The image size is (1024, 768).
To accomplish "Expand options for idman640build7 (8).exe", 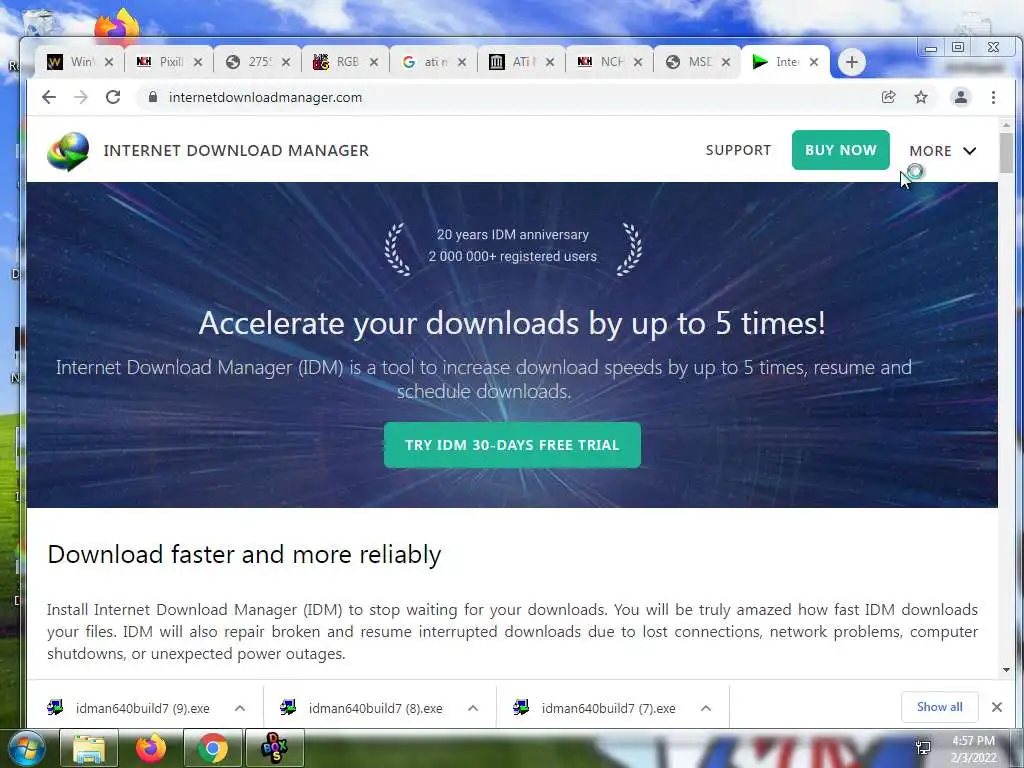I will click(473, 708).
